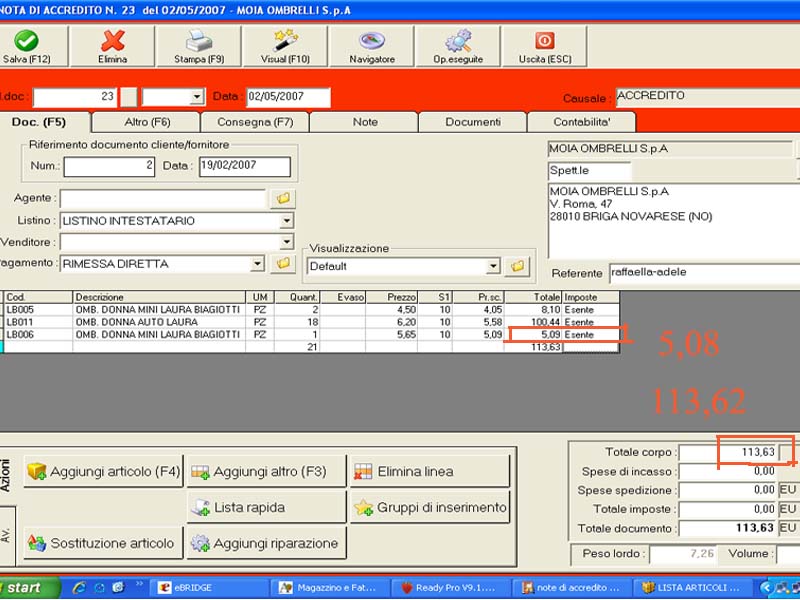Switch to LISTA ARTICOLI taskbar window

(x=691, y=588)
